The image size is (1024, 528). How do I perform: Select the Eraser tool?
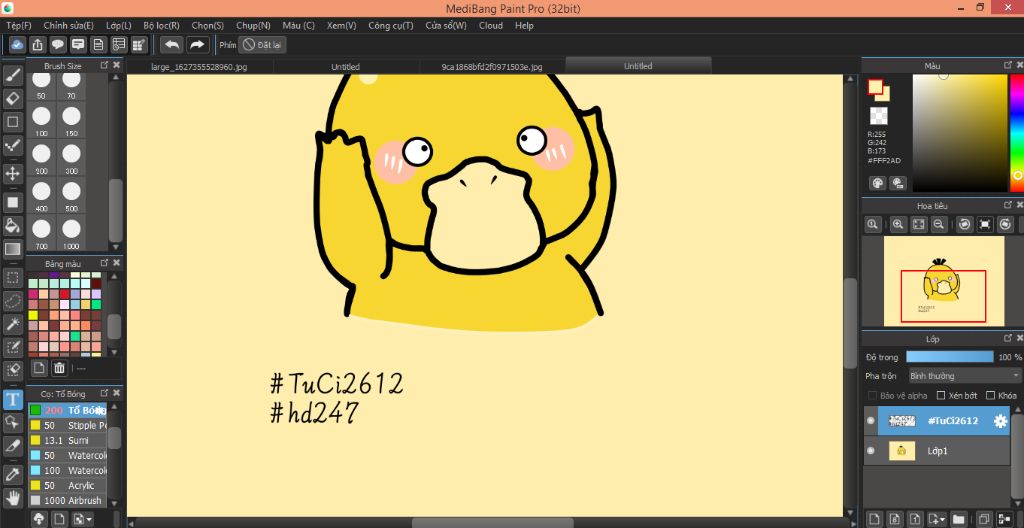[12, 98]
